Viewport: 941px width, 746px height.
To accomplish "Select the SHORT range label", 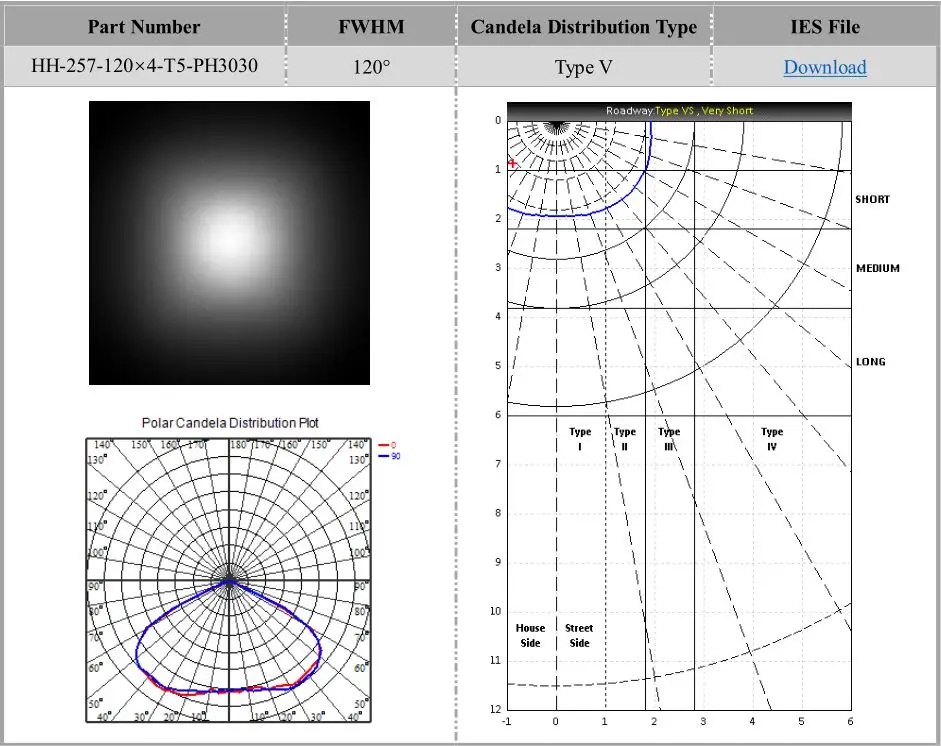I will click(x=872, y=199).
